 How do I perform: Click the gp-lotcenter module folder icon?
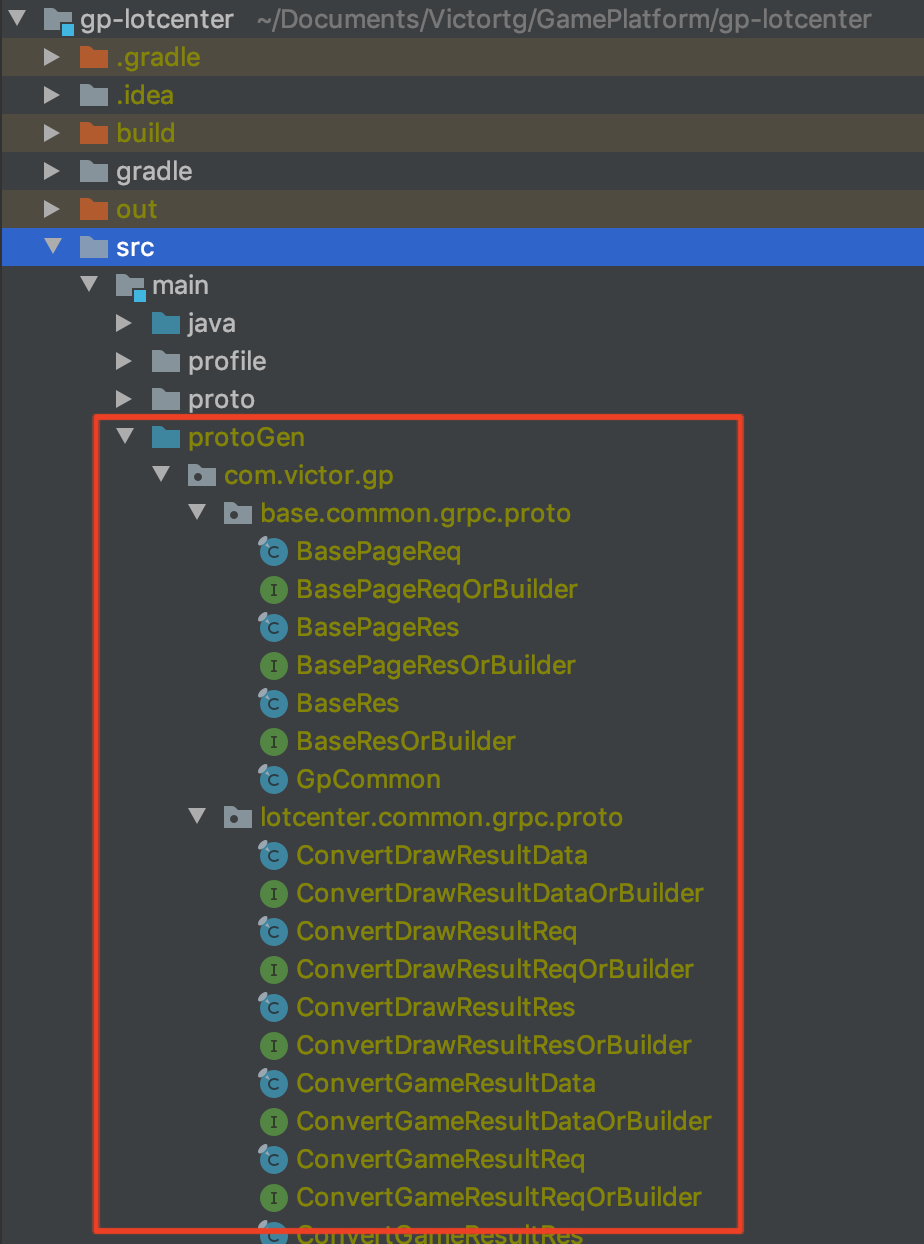(x=59, y=20)
